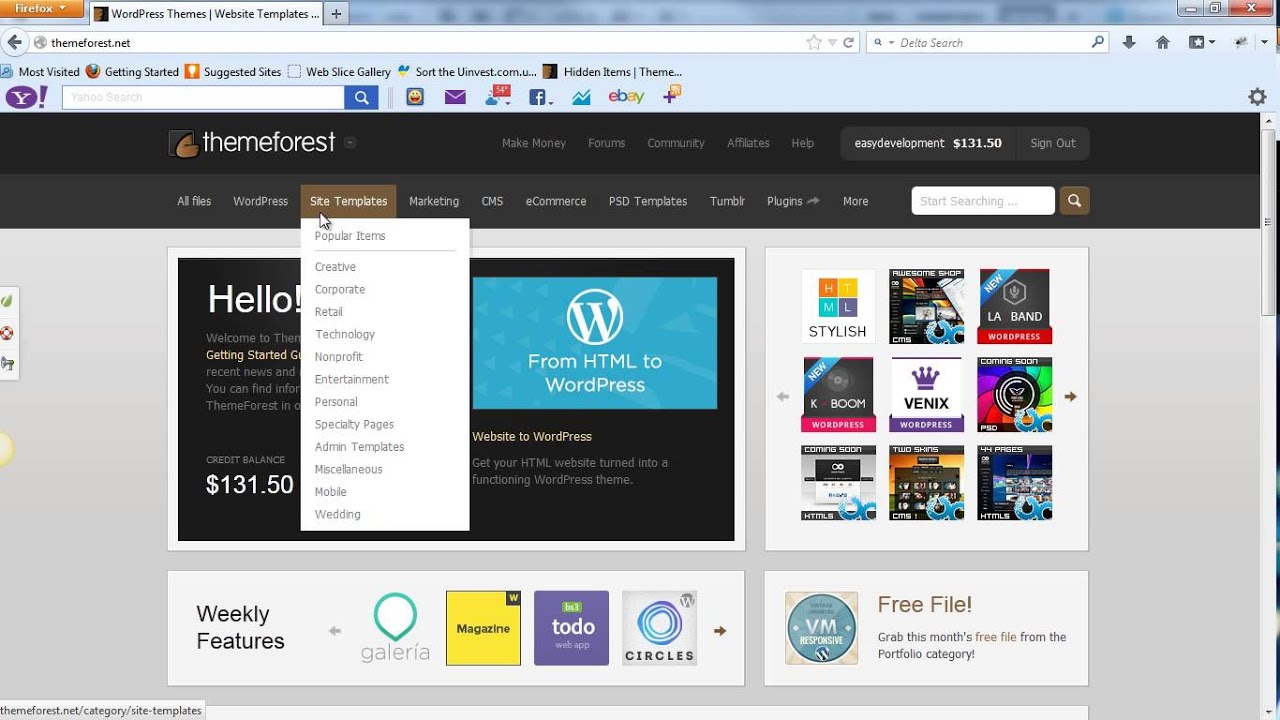
Task: Select Creative from Site Templates menu
Action: pyautogui.click(x=335, y=267)
